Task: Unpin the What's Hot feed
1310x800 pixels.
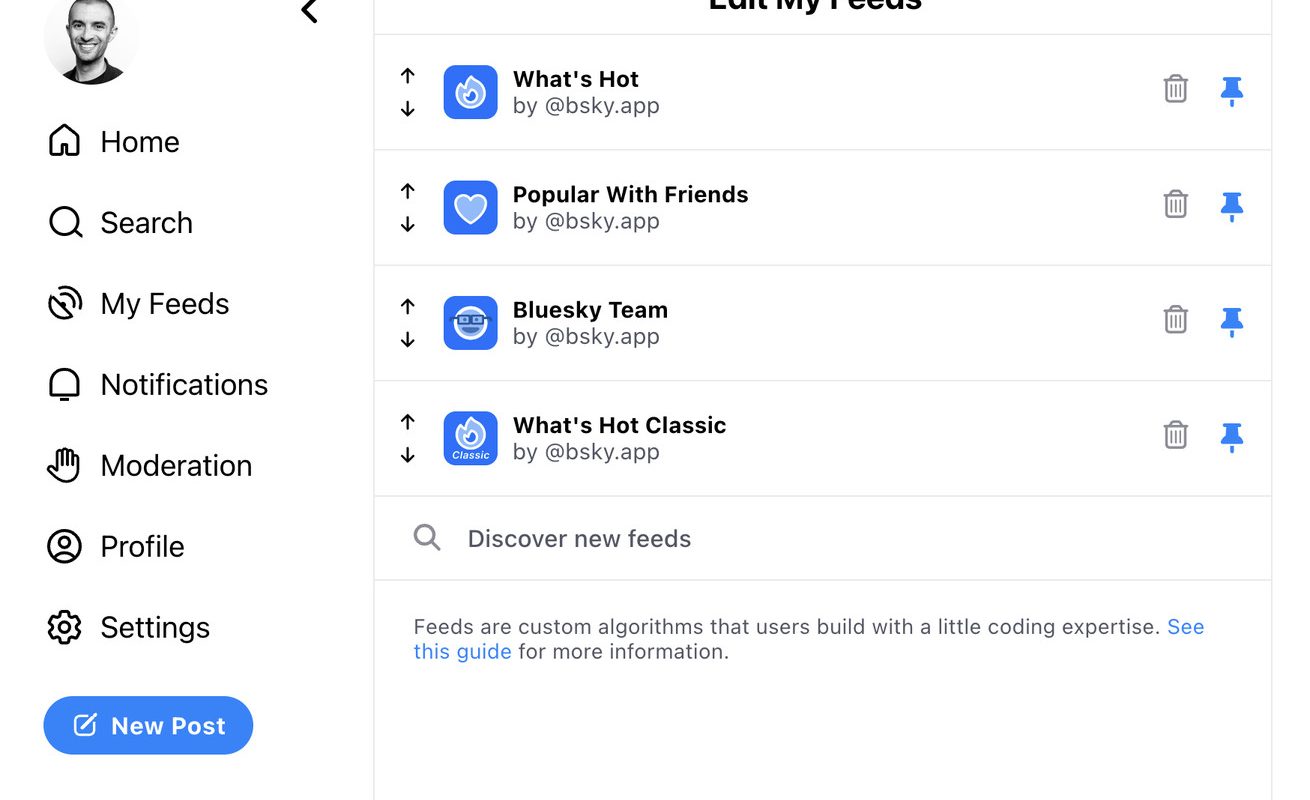Action: (1232, 91)
